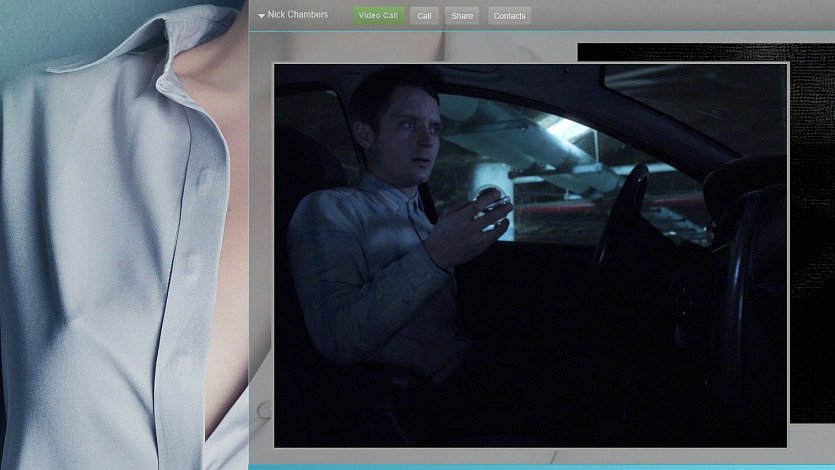The width and height of the screenshot is (835, 470).
Task: Open the Contacts list
Action: (509, 16)
